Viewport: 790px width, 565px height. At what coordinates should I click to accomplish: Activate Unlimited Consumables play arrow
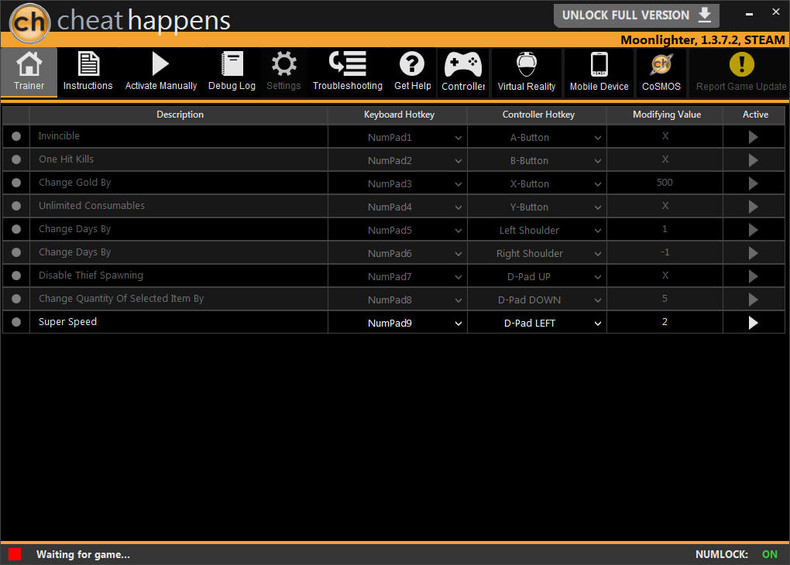(x=753, y=207)
